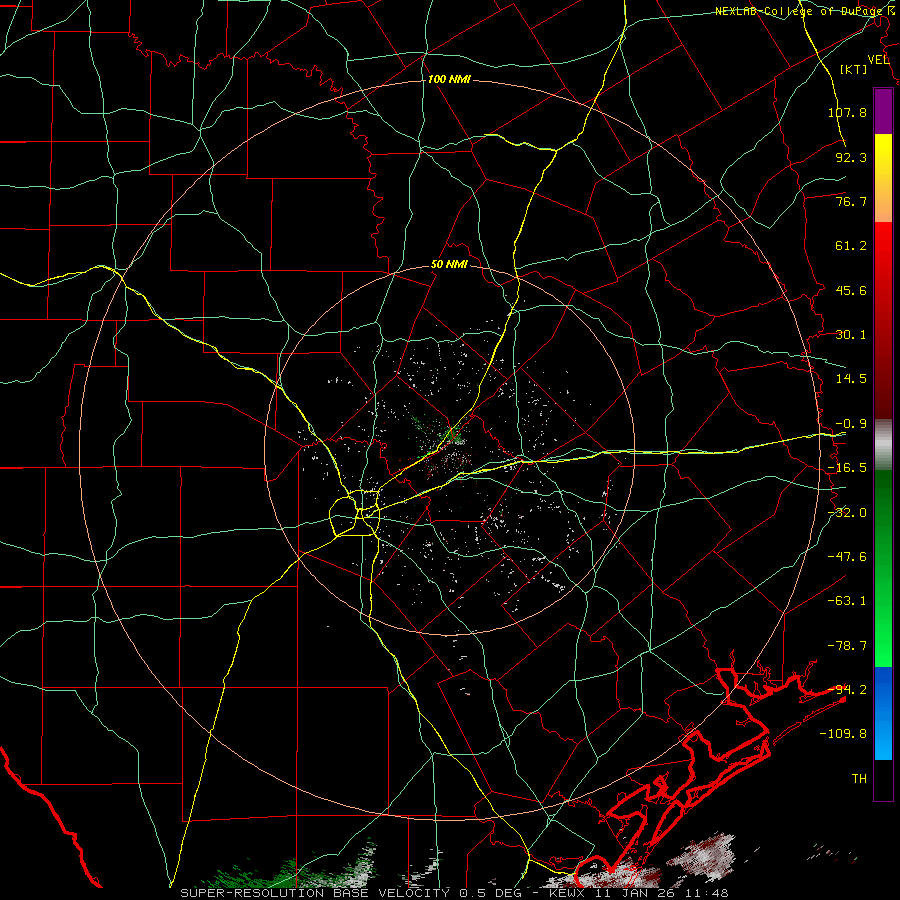The image size is (900, 900).
Task: Click the 50 NMI range ring label
Action: (x=449, y=265)
